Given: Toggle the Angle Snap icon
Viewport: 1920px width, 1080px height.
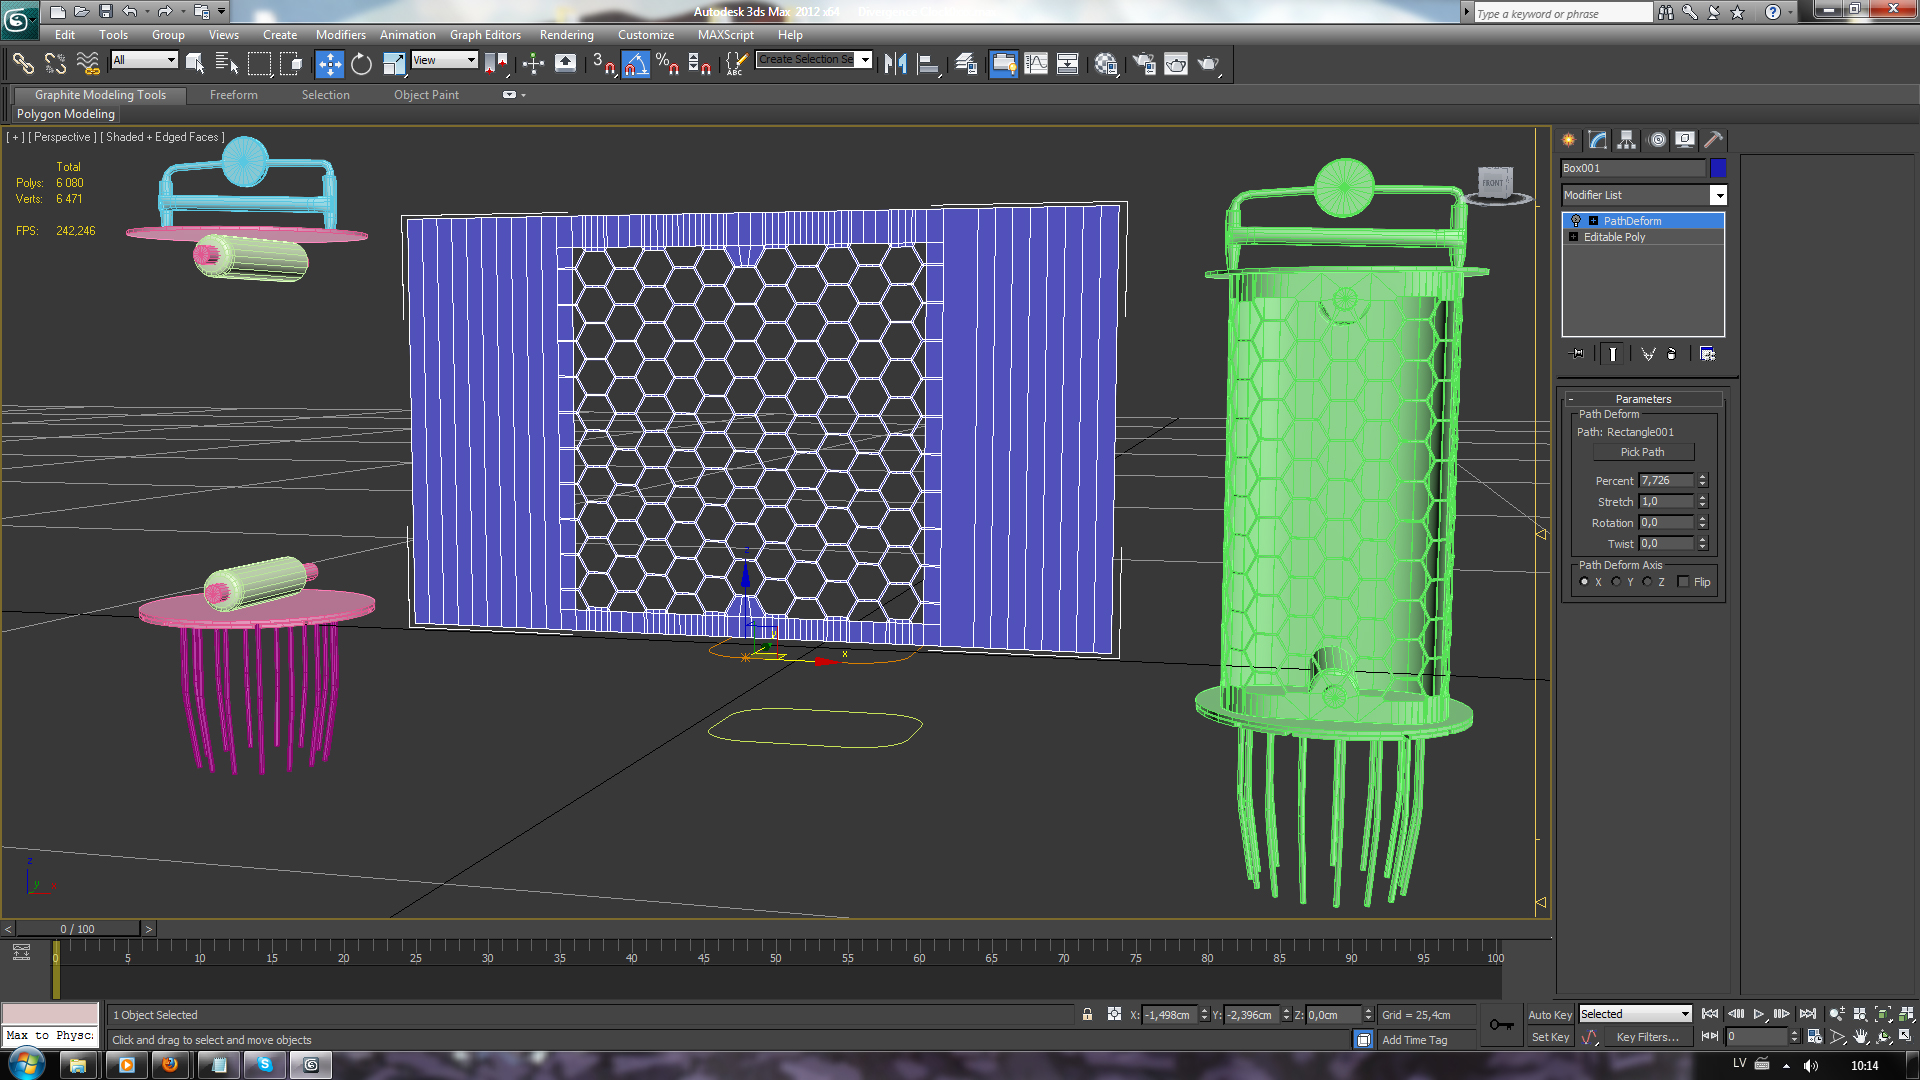Looking at the screenshot, I should coord(636,64).
